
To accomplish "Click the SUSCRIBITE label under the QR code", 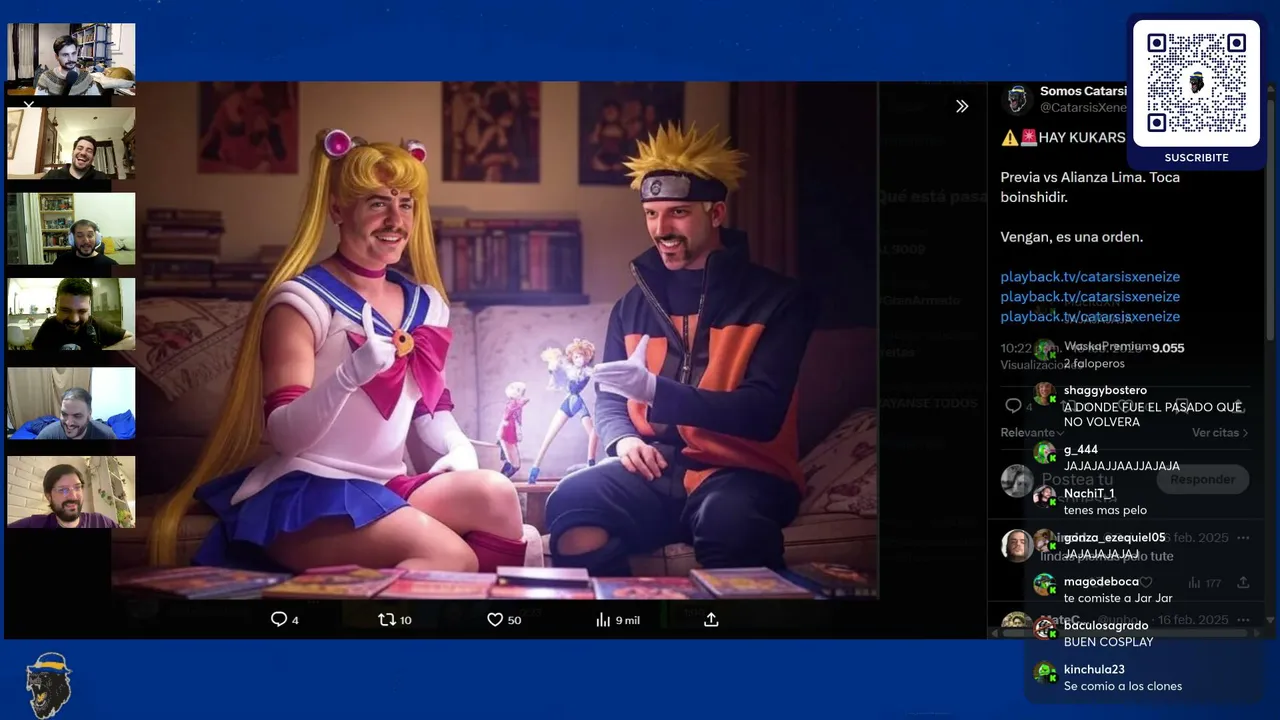I will [1196, 158].
